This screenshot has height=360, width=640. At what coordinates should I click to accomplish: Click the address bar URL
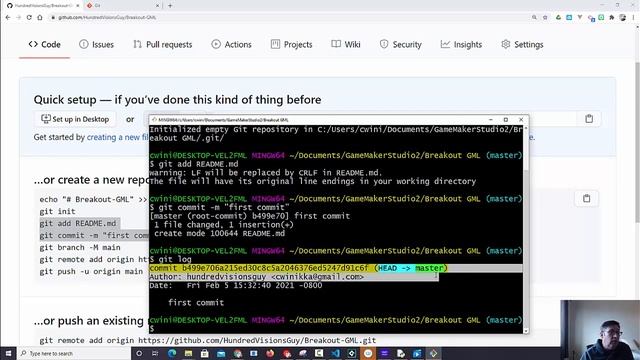point(107,18)
